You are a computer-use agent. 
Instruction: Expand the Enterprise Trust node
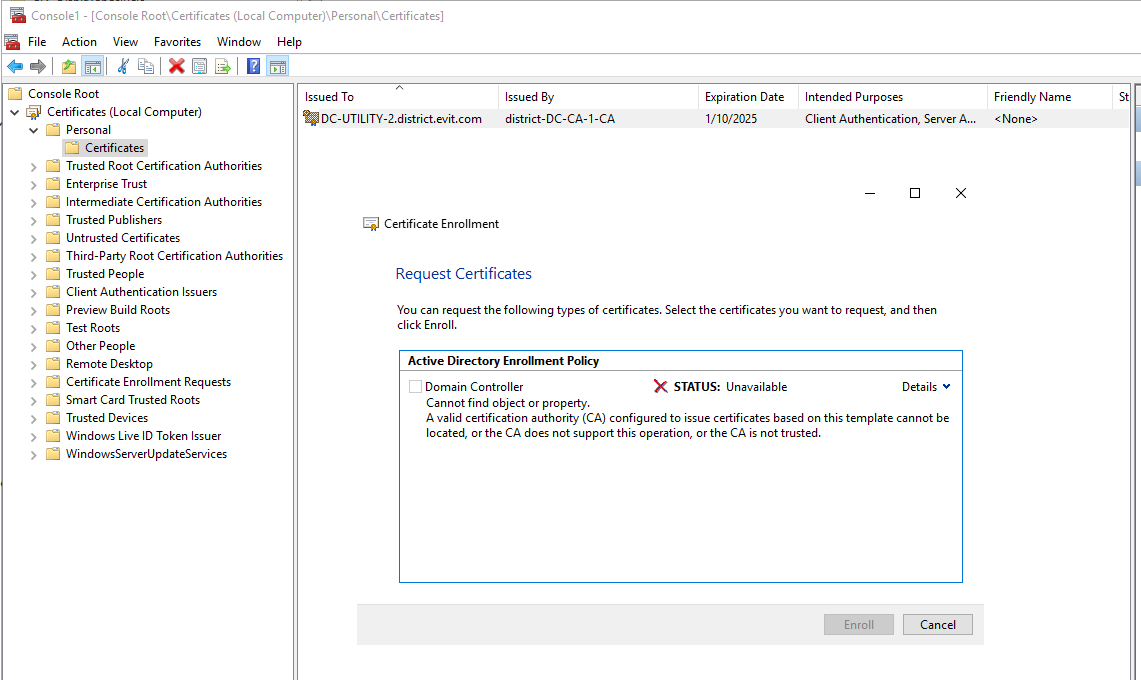pyautogui.click(x=33, y=185)
